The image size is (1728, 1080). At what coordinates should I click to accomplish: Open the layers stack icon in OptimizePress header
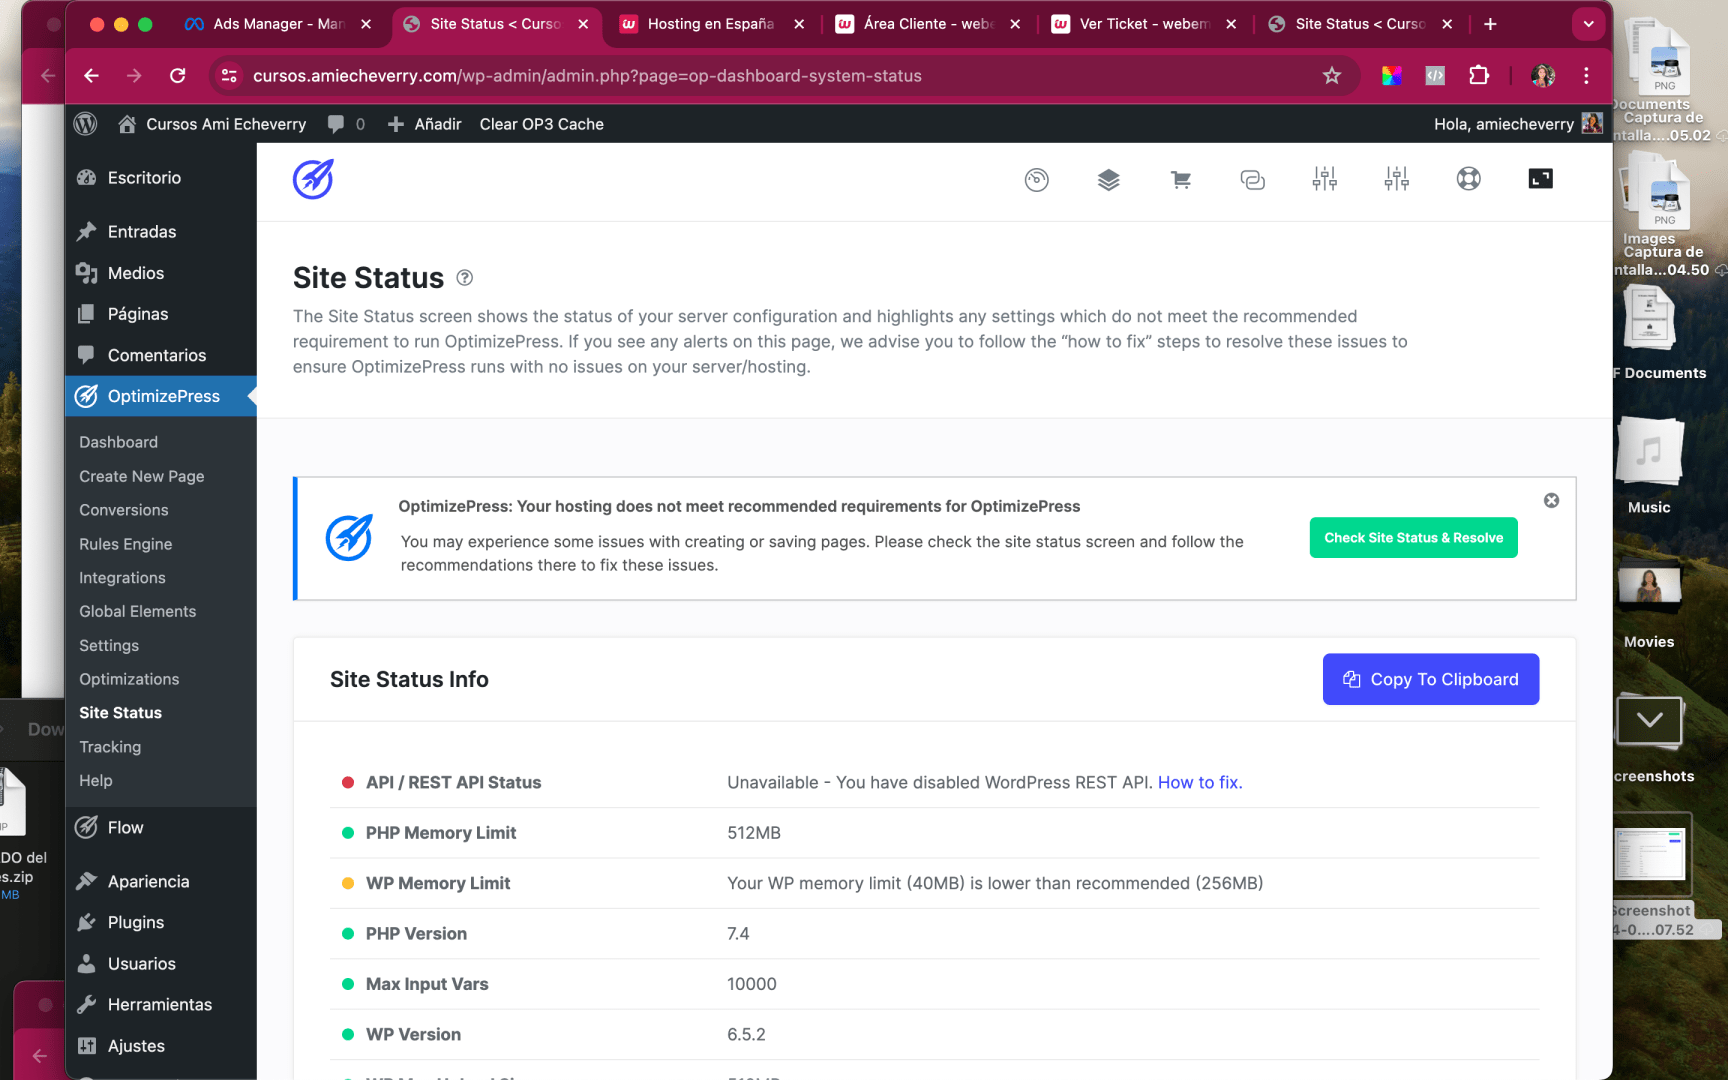[1109, 180]
